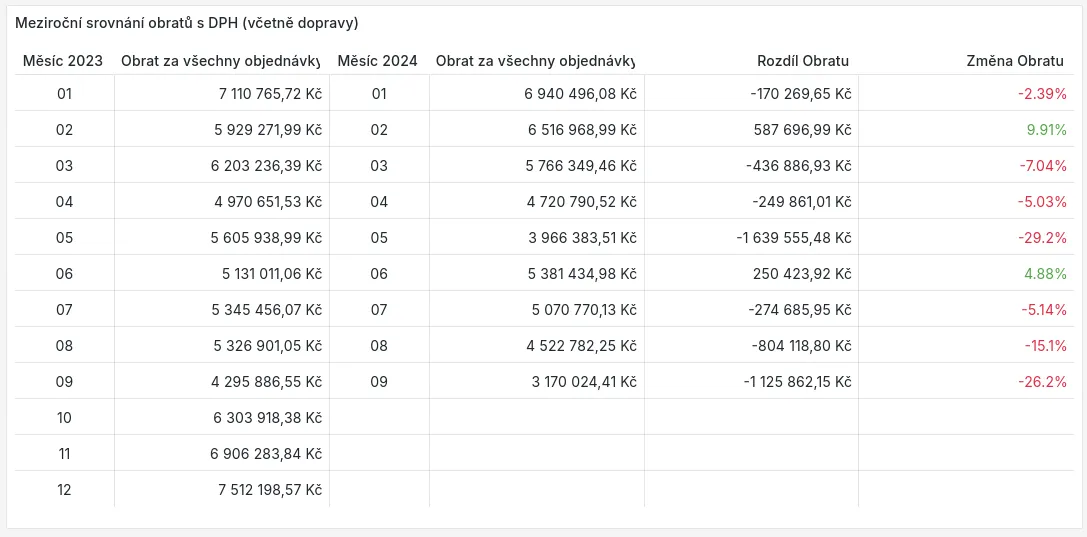This screenshot has width=1087, height=537.
Task: Click the -29.2% change value
Action: point(1042,238)
